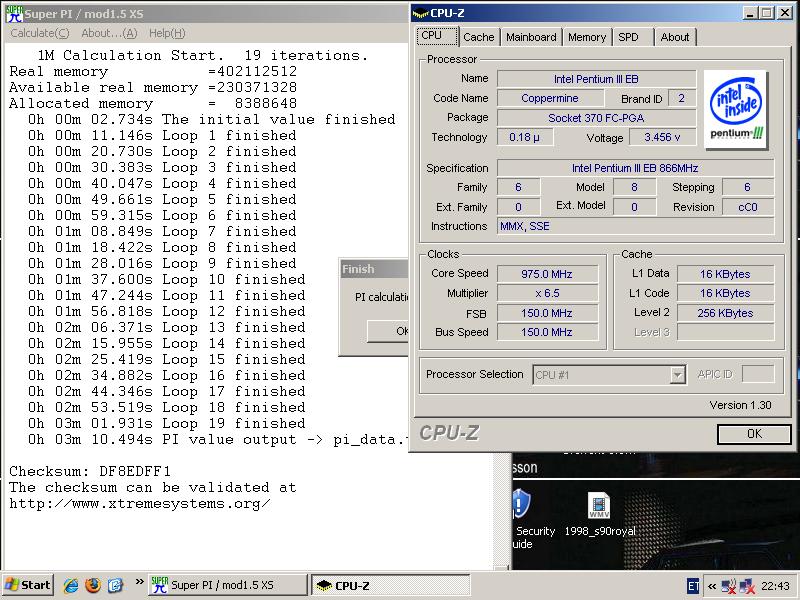Click the Core Speed 975.0 MHz value
The width and height of the screenshot is (800, 600).
pyautogui.click(x=547, y=274)
